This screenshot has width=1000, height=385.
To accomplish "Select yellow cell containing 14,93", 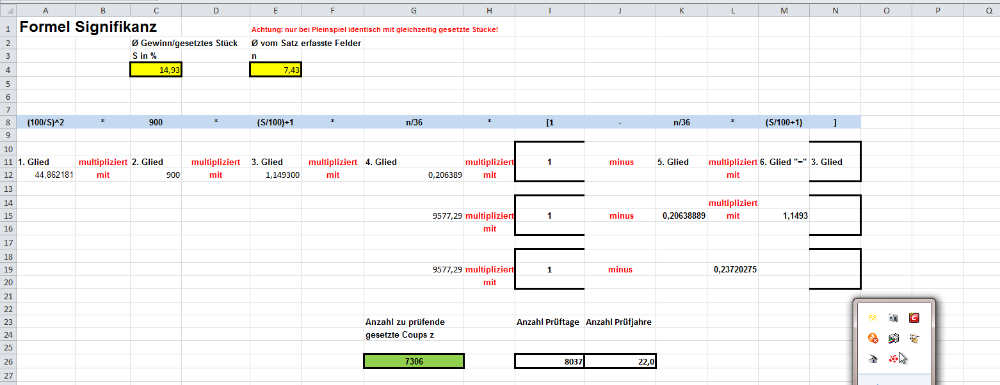I will click(156, 70).
